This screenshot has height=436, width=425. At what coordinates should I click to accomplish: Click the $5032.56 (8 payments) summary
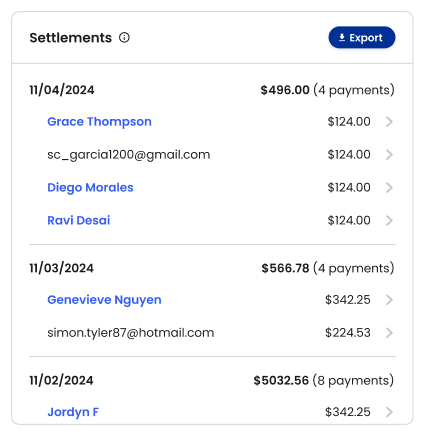click(324, 381)
